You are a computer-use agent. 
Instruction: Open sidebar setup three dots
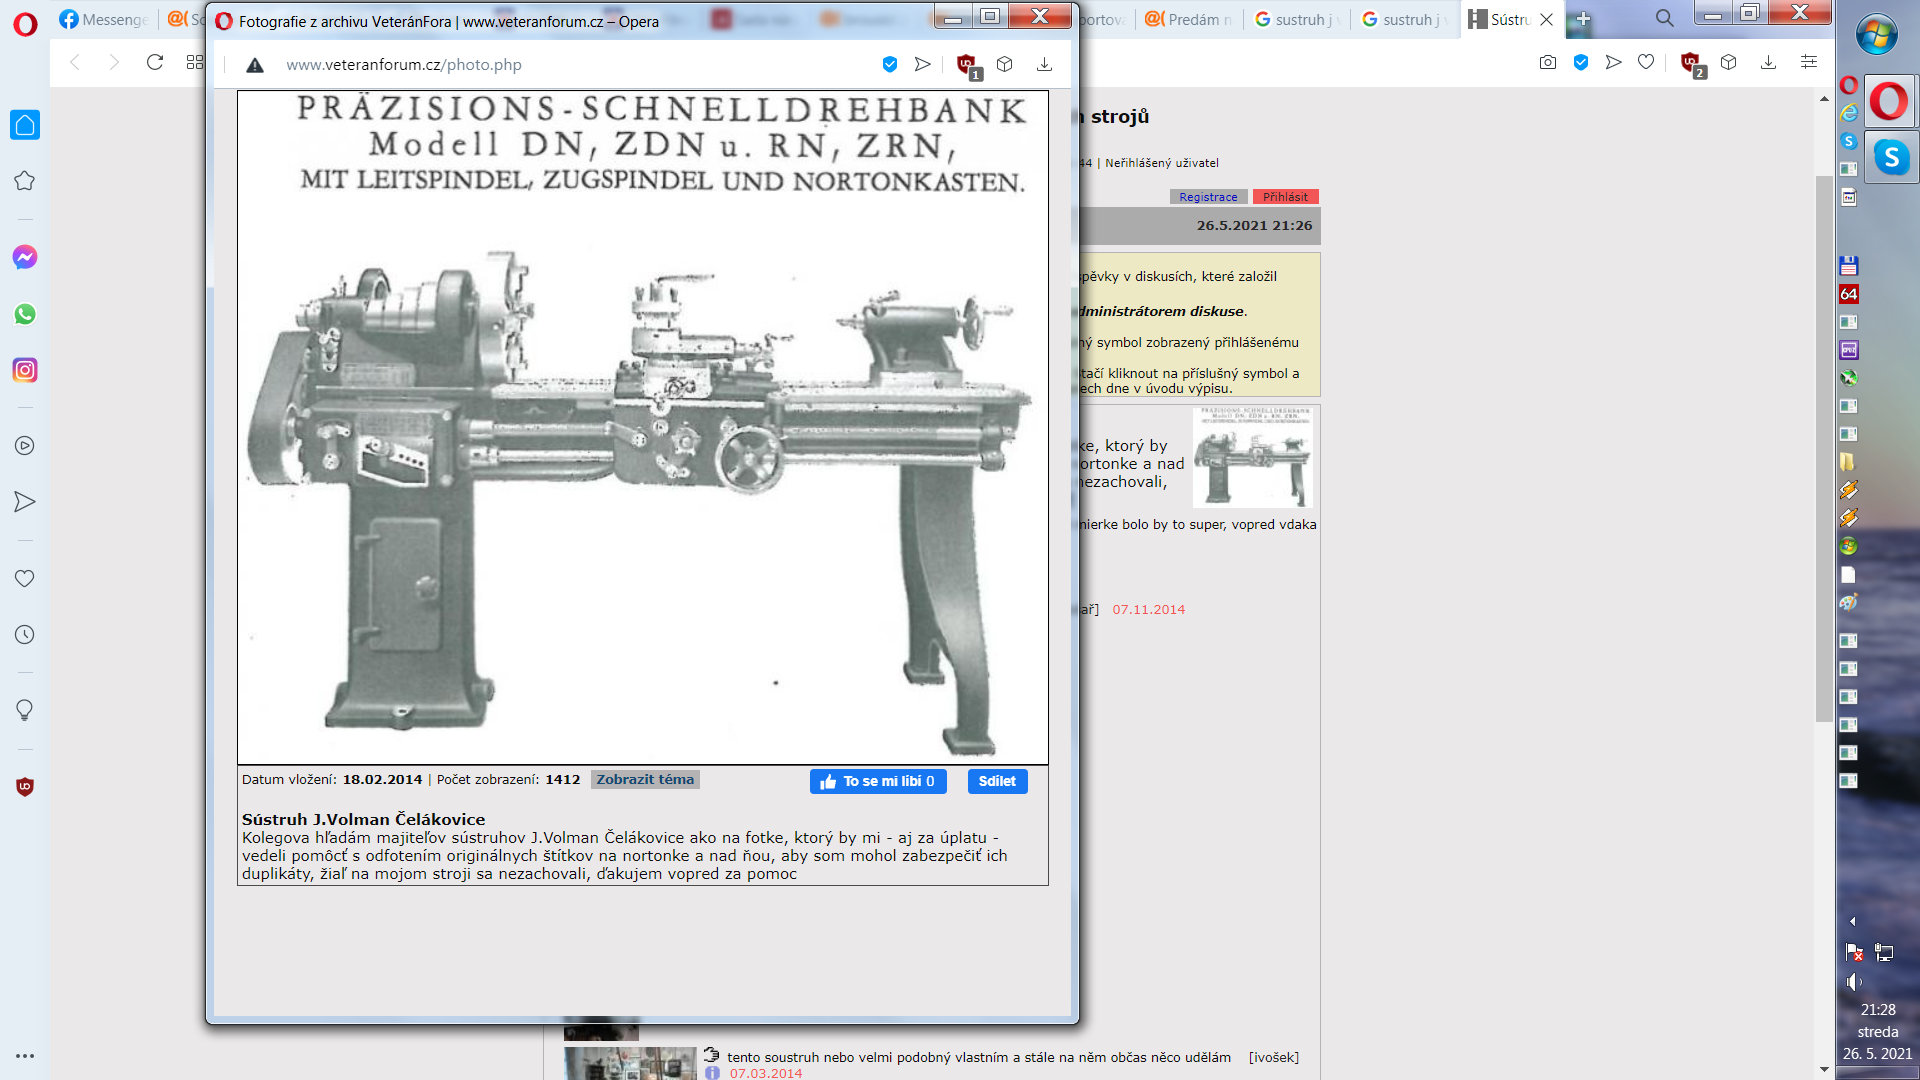pyautogui.click(x=25, y=1055)
